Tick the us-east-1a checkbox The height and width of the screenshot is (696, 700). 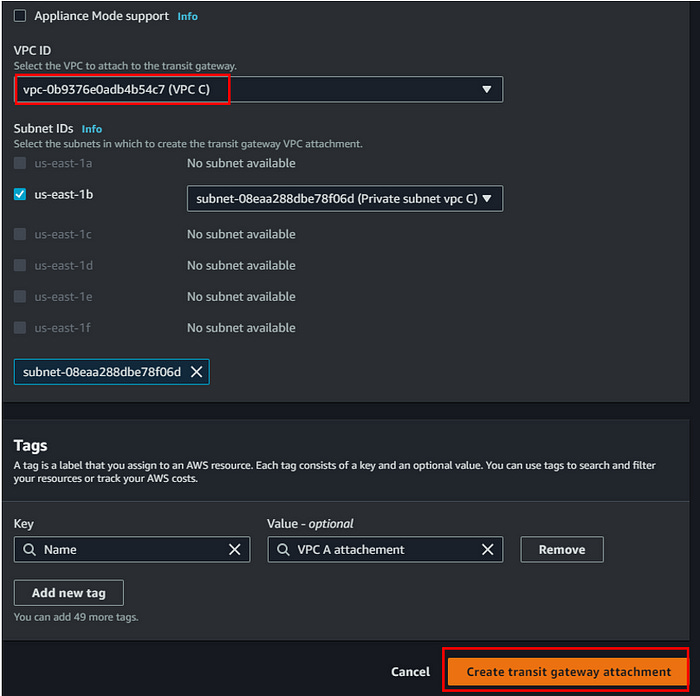point(20,163)
